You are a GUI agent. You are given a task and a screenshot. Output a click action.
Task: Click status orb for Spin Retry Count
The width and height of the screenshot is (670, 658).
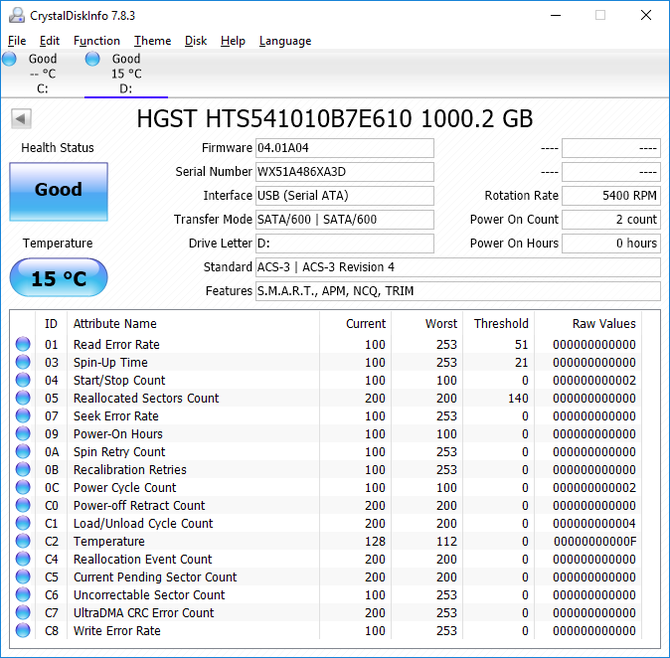tap(23, 451)
